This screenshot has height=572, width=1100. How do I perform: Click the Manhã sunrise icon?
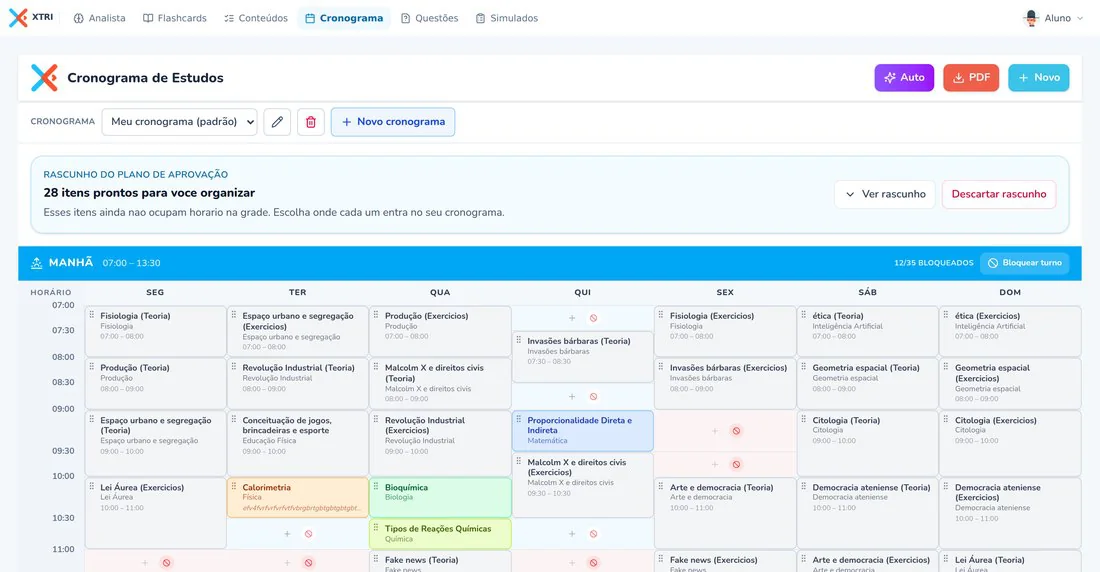[36, 262]
